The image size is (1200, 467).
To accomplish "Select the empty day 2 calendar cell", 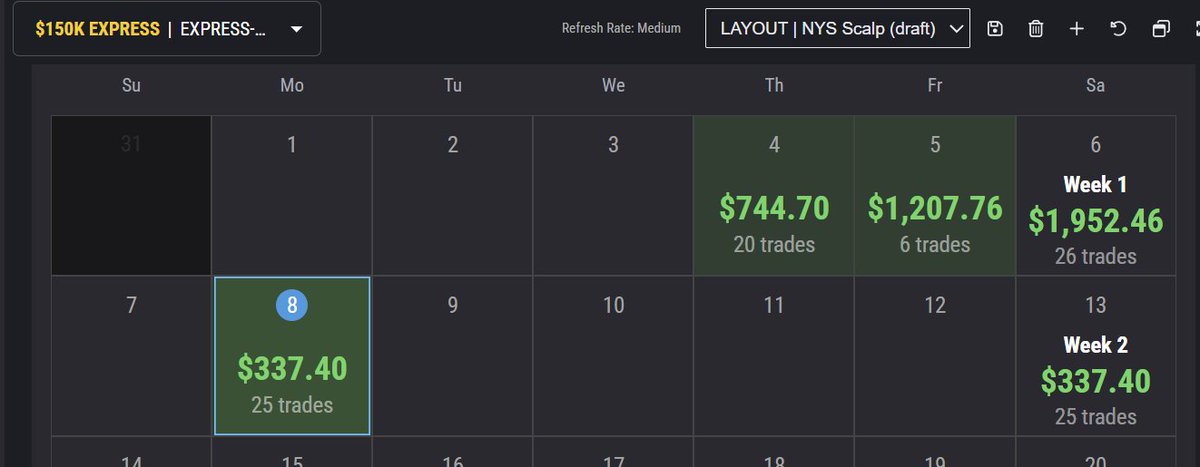I will [x=453, y=195].
